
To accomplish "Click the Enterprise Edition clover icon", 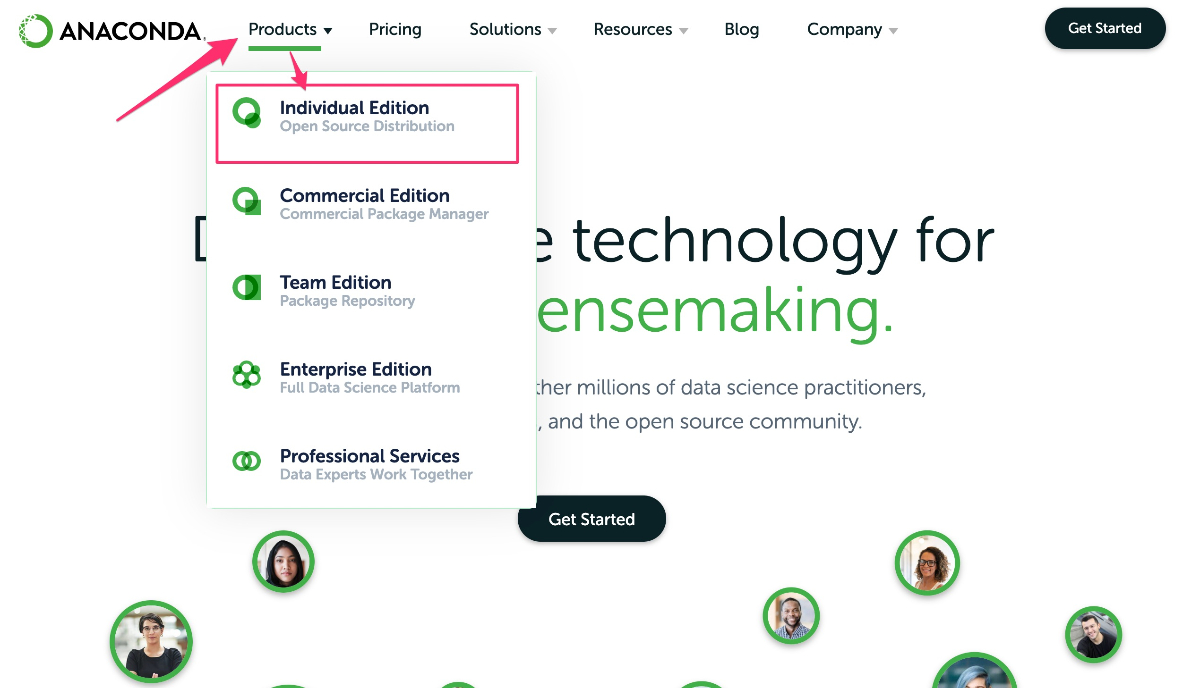I will (x=246, y=375).
